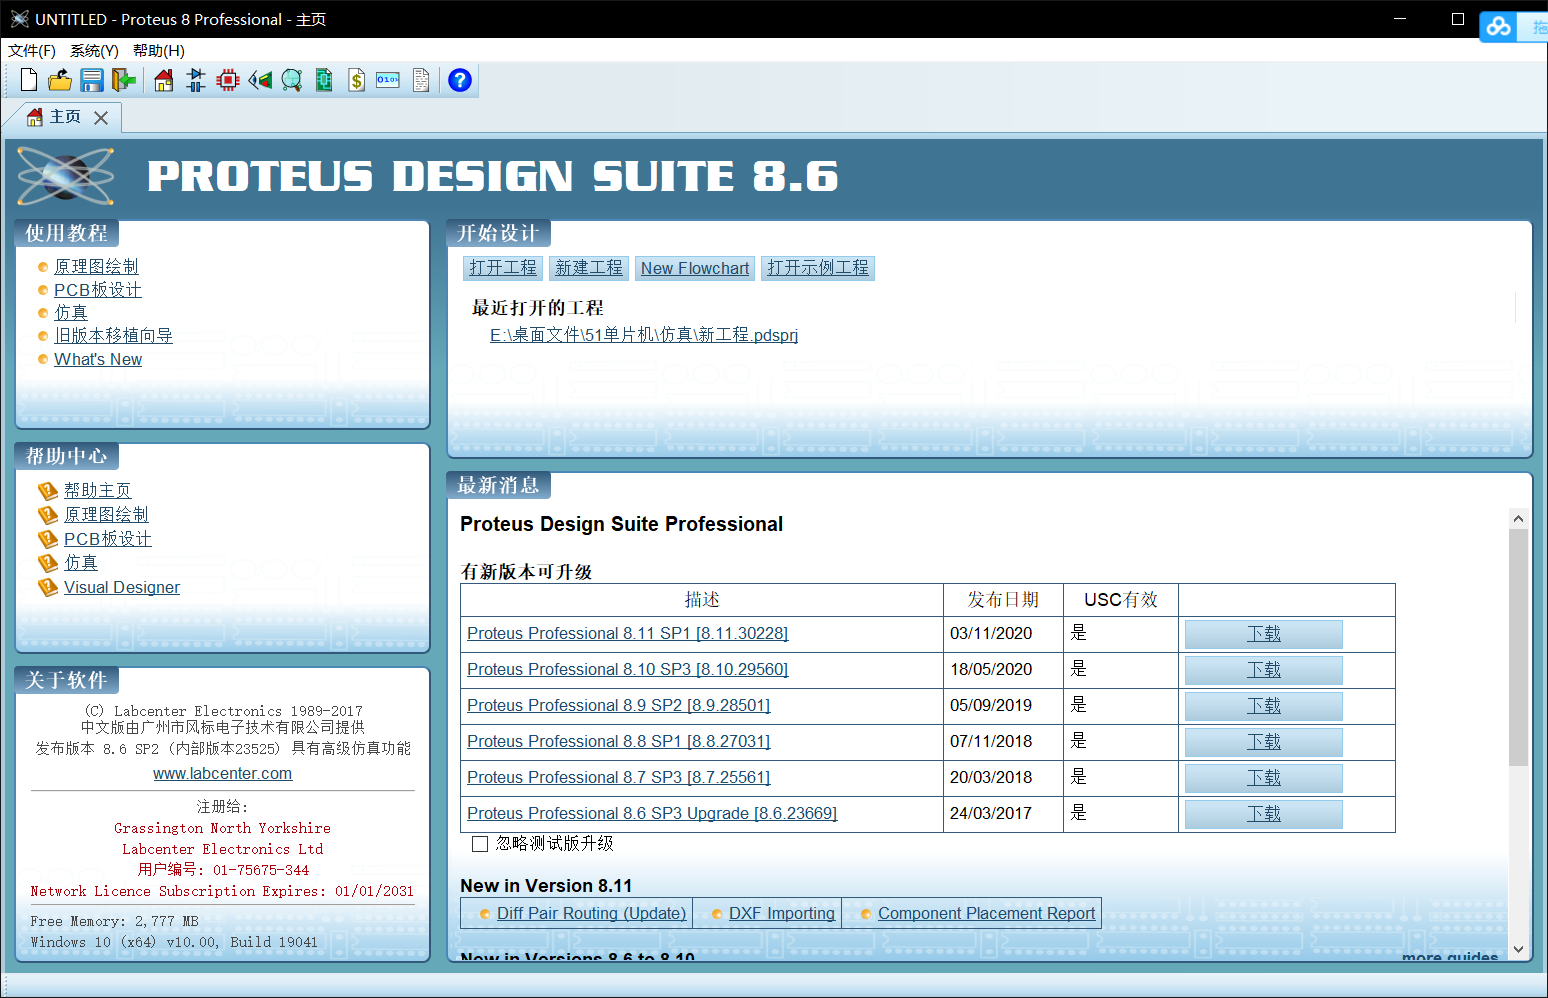Create a new project with toolbar icon

coord(29,80)
